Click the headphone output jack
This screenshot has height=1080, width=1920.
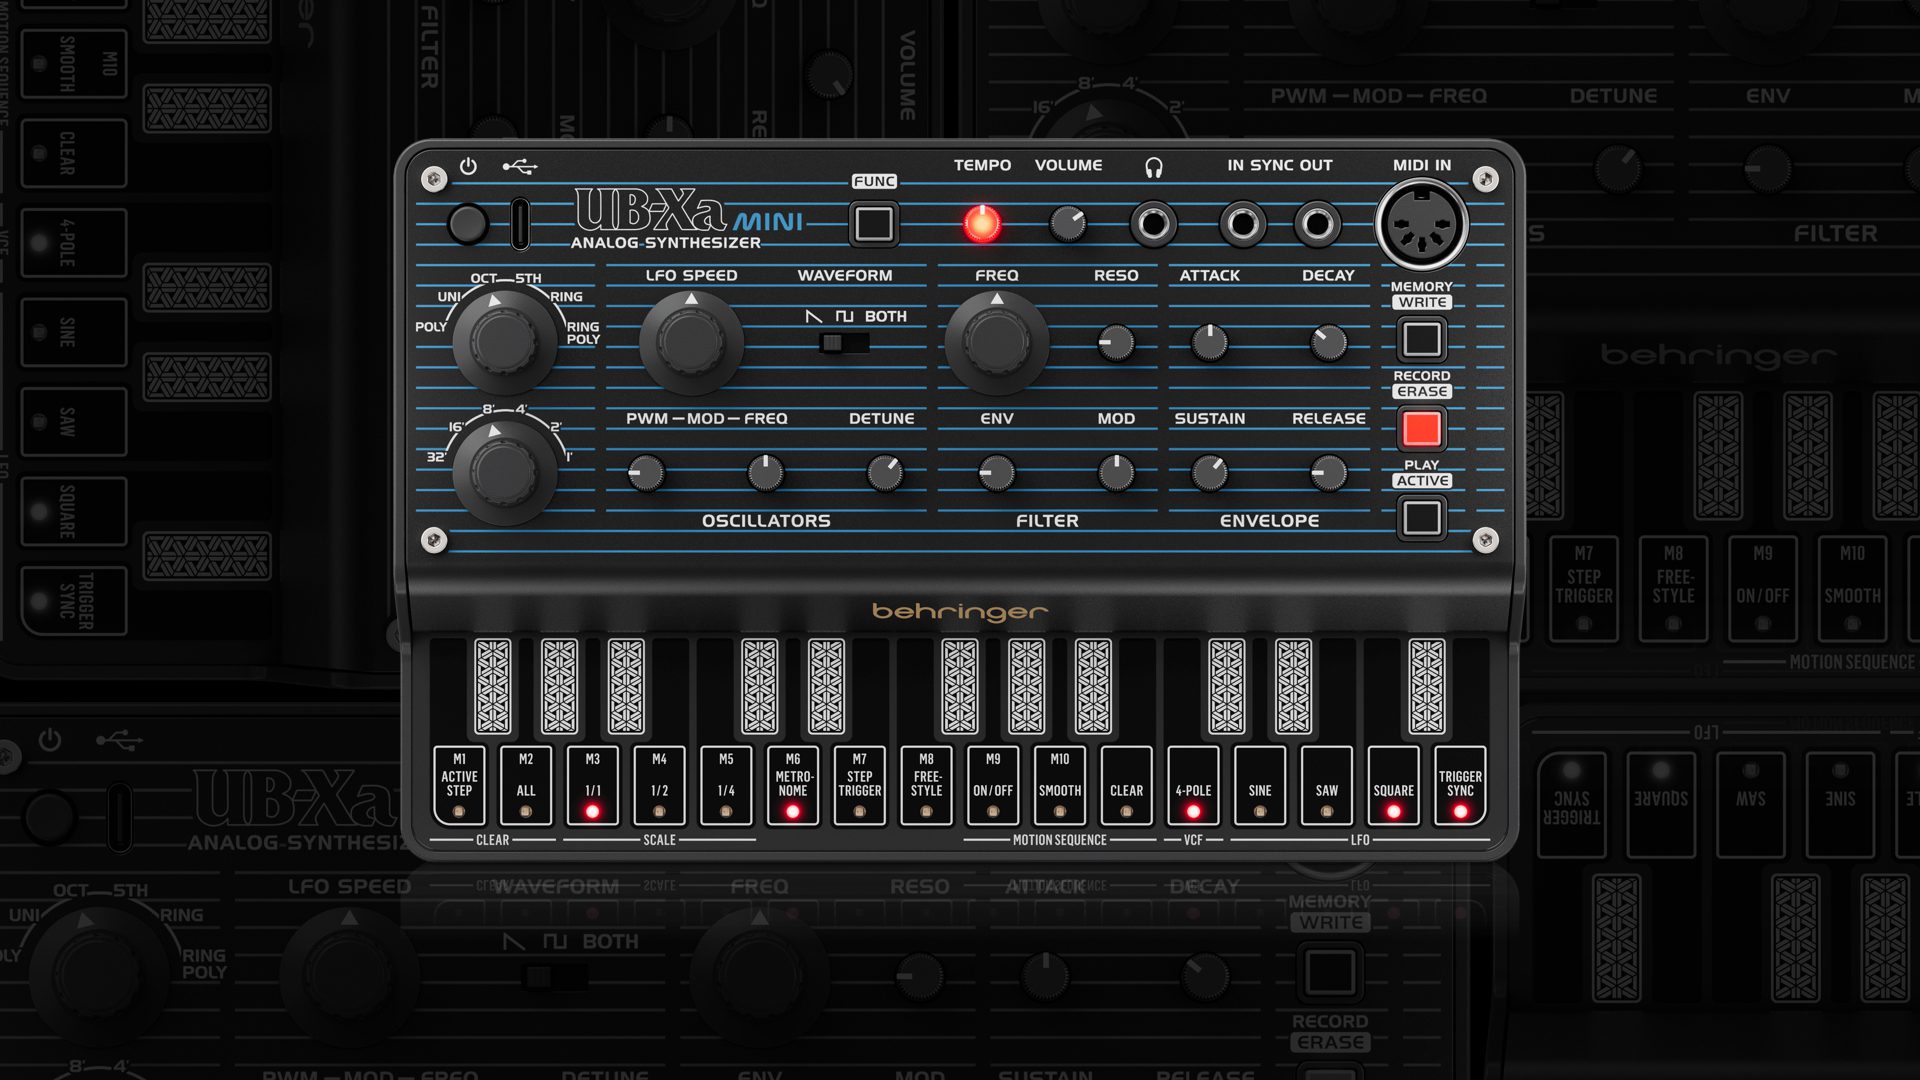[1153, 224]
